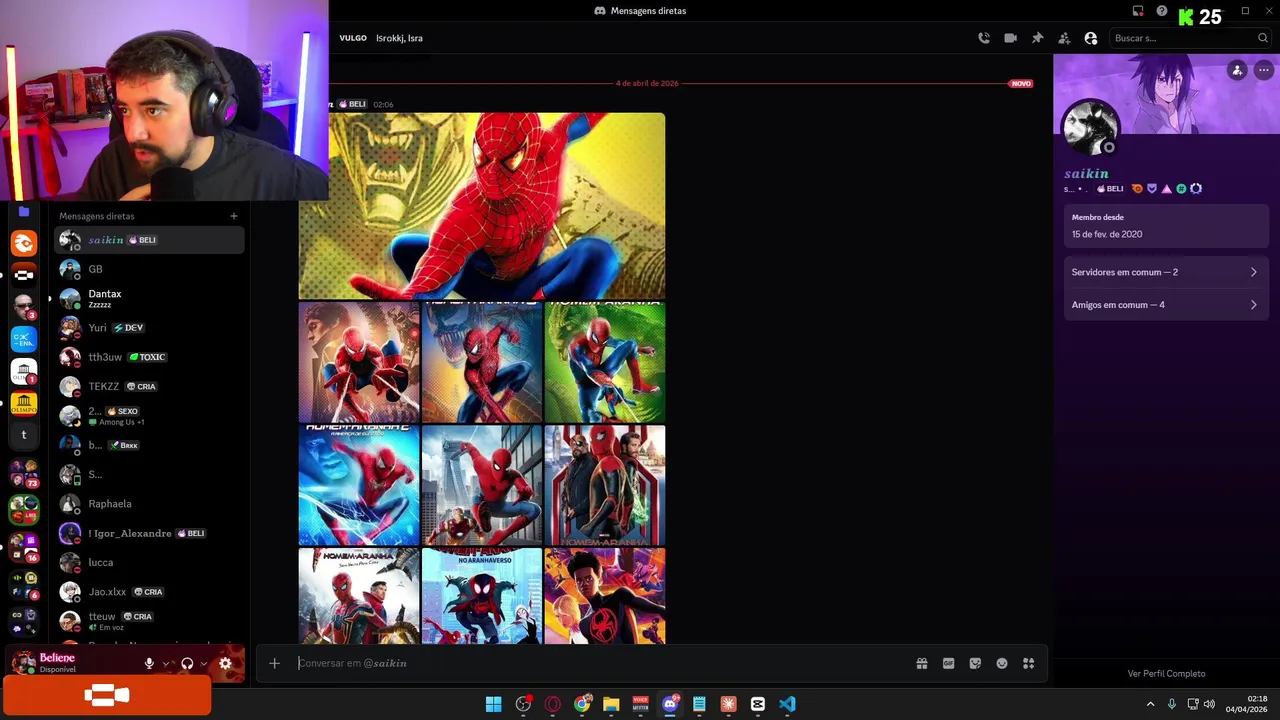Open the tteuw direct message
The image size is (1280, 720).
click(149, 621)
